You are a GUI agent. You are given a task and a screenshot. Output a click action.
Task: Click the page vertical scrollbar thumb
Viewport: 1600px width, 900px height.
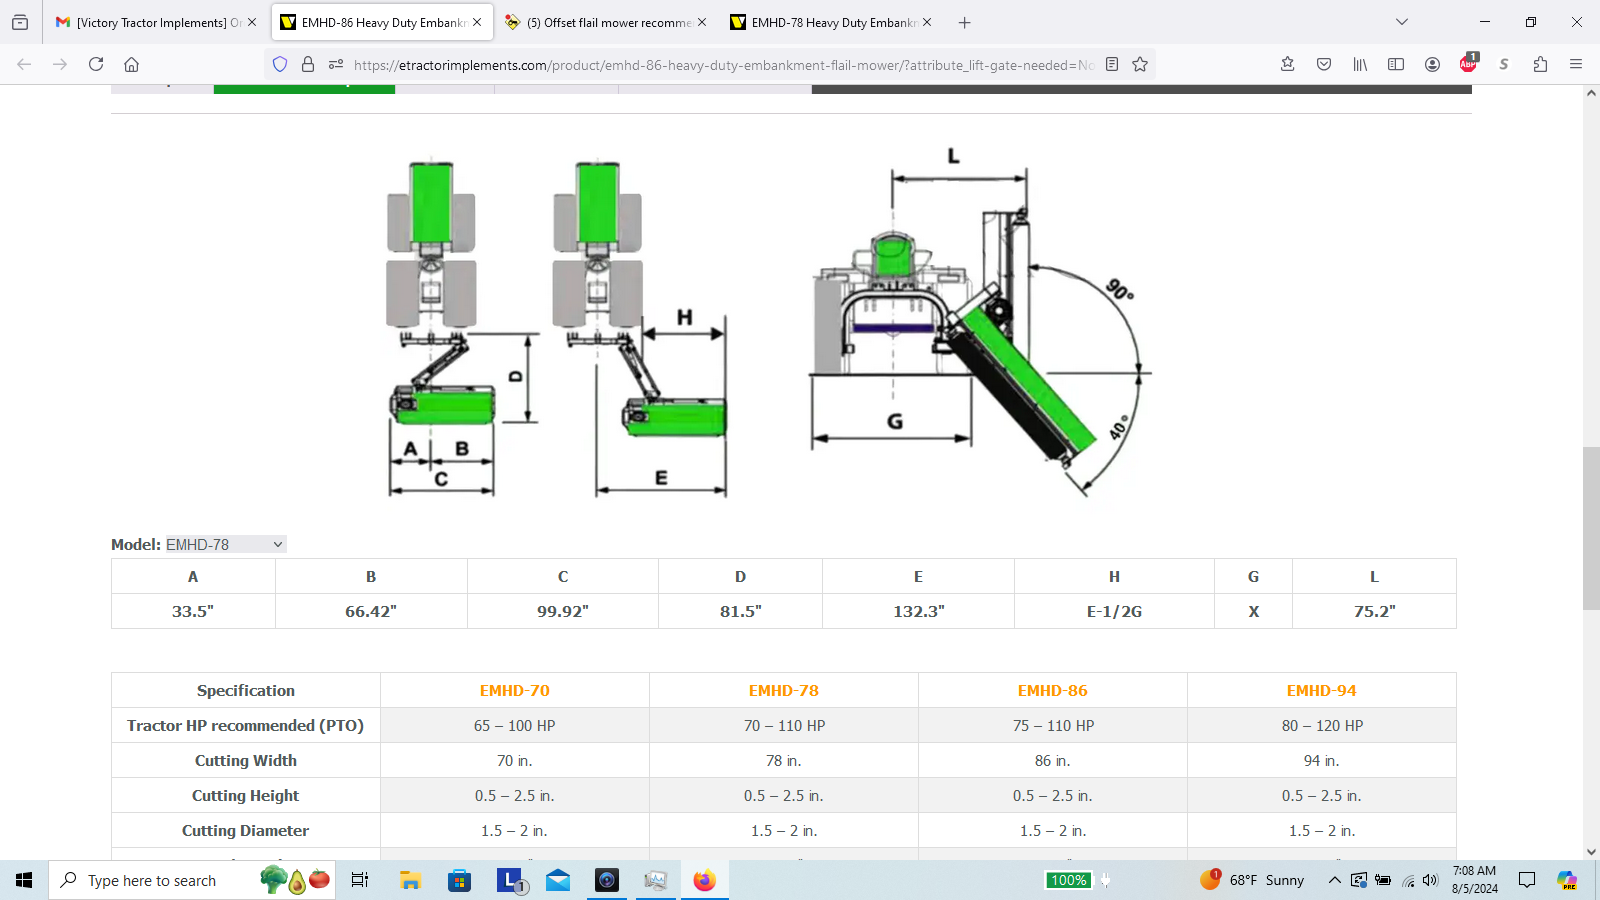coord(1591,528)
